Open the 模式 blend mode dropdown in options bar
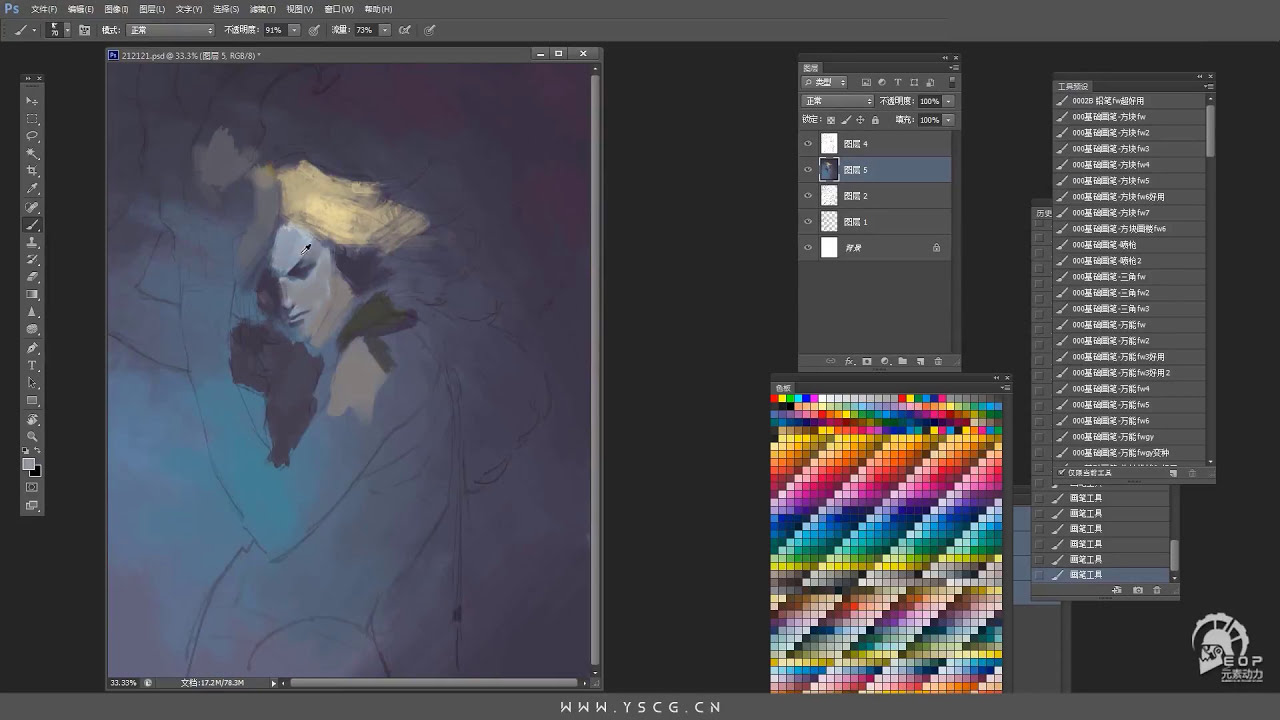 170,30
